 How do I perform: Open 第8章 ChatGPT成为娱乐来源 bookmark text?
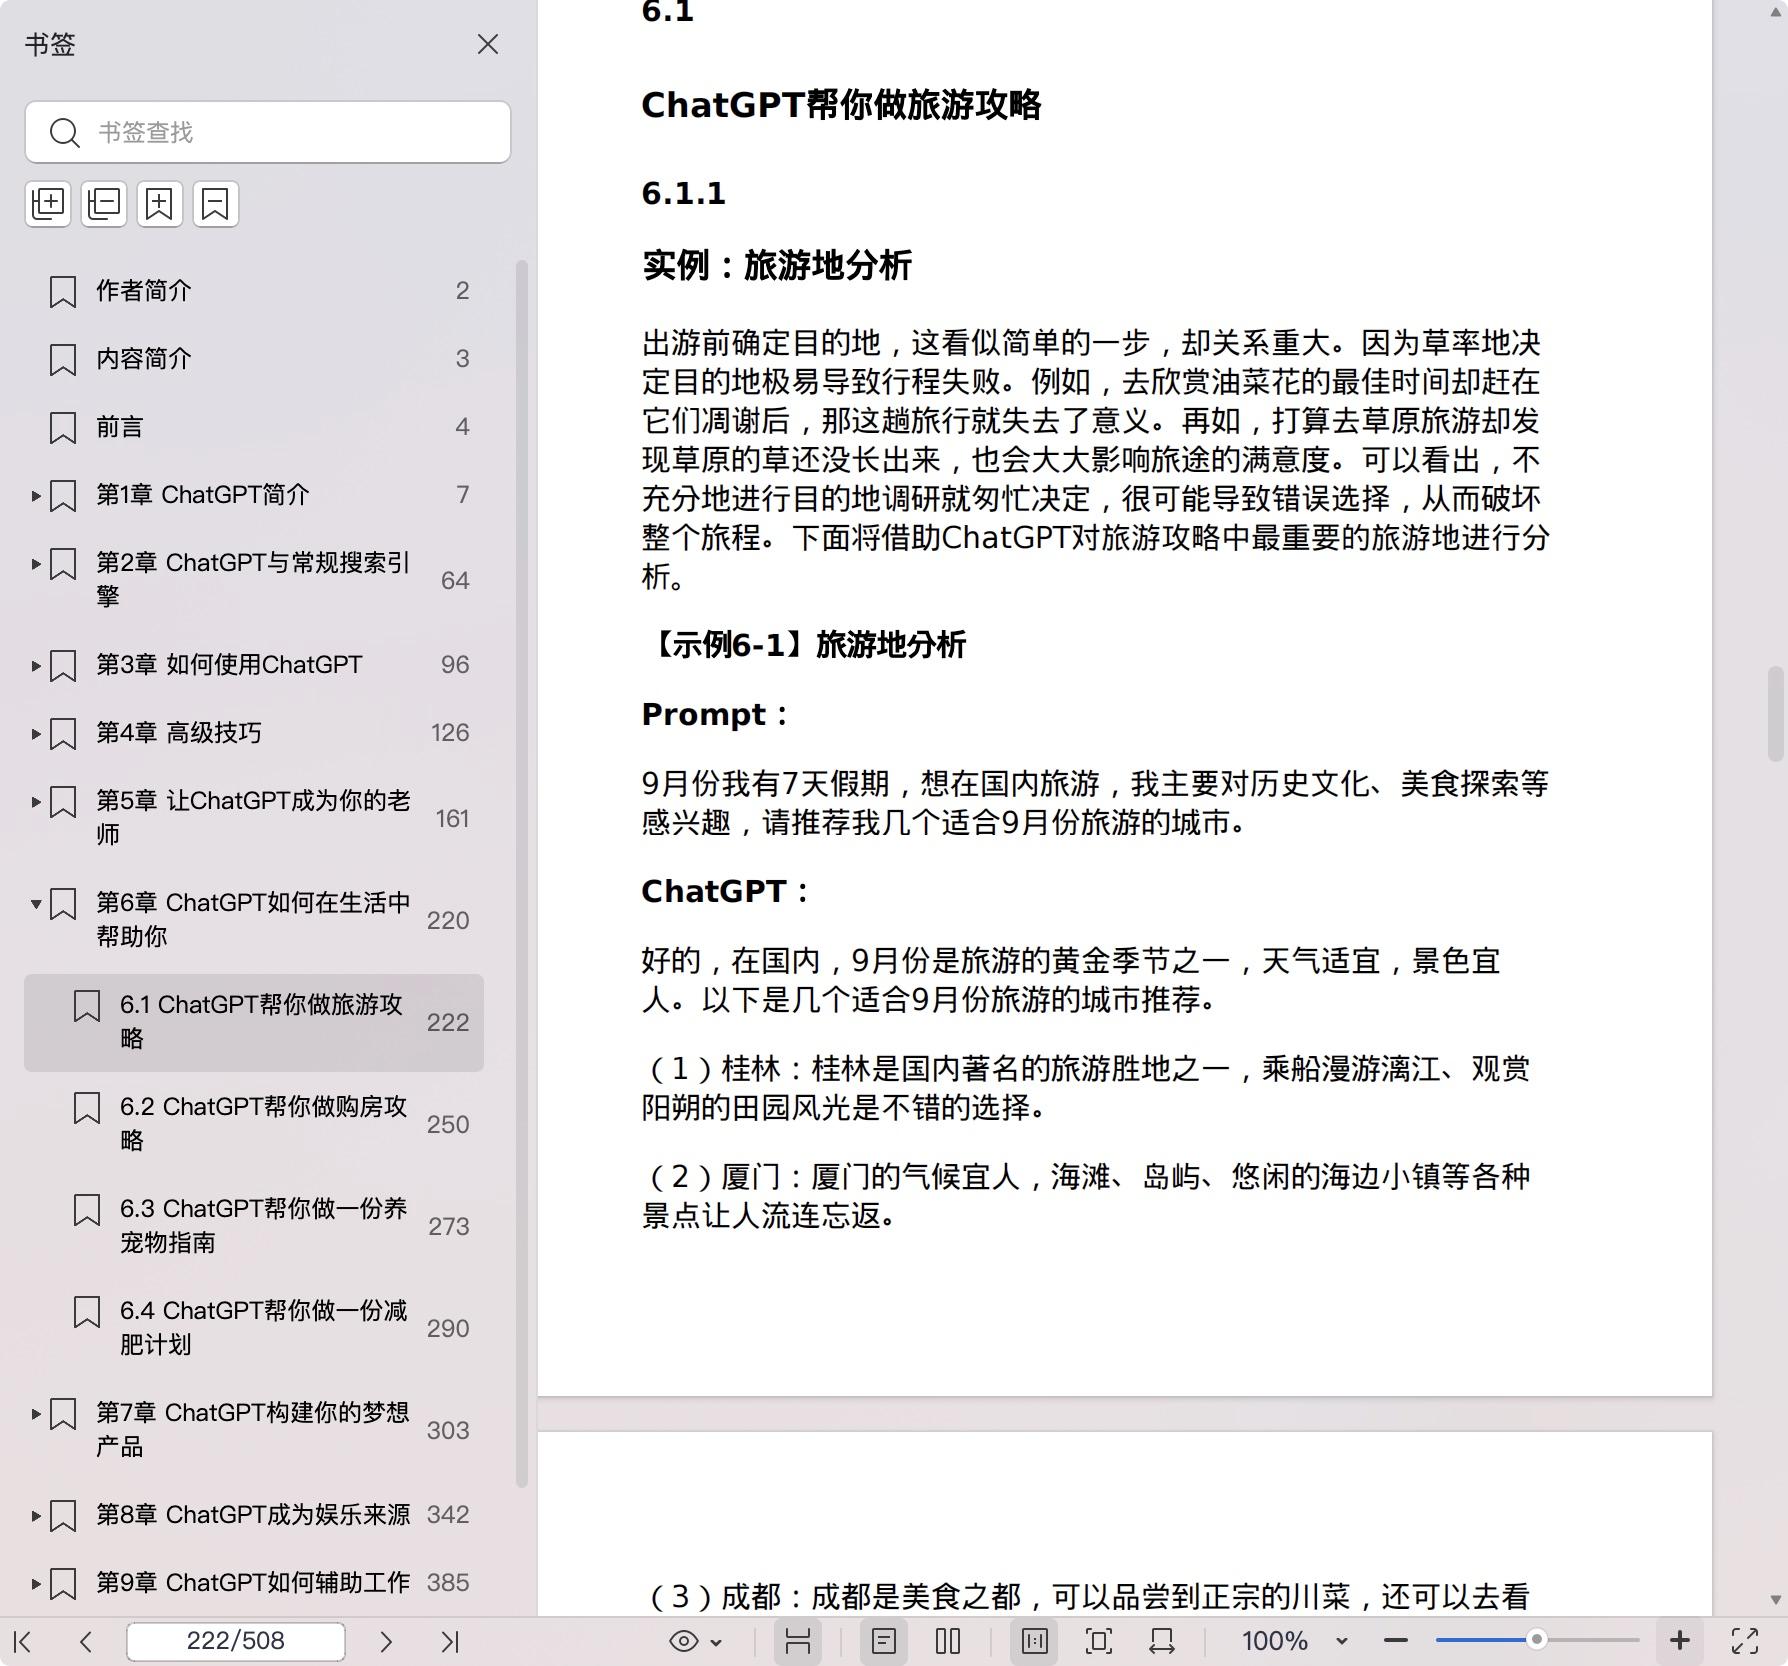coord(253,1515)
